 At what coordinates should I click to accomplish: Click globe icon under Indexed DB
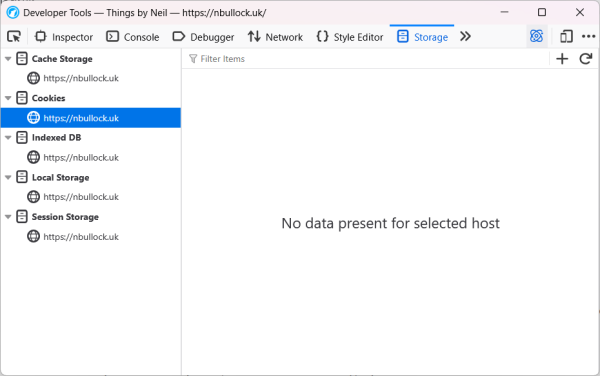coord(33,158)
